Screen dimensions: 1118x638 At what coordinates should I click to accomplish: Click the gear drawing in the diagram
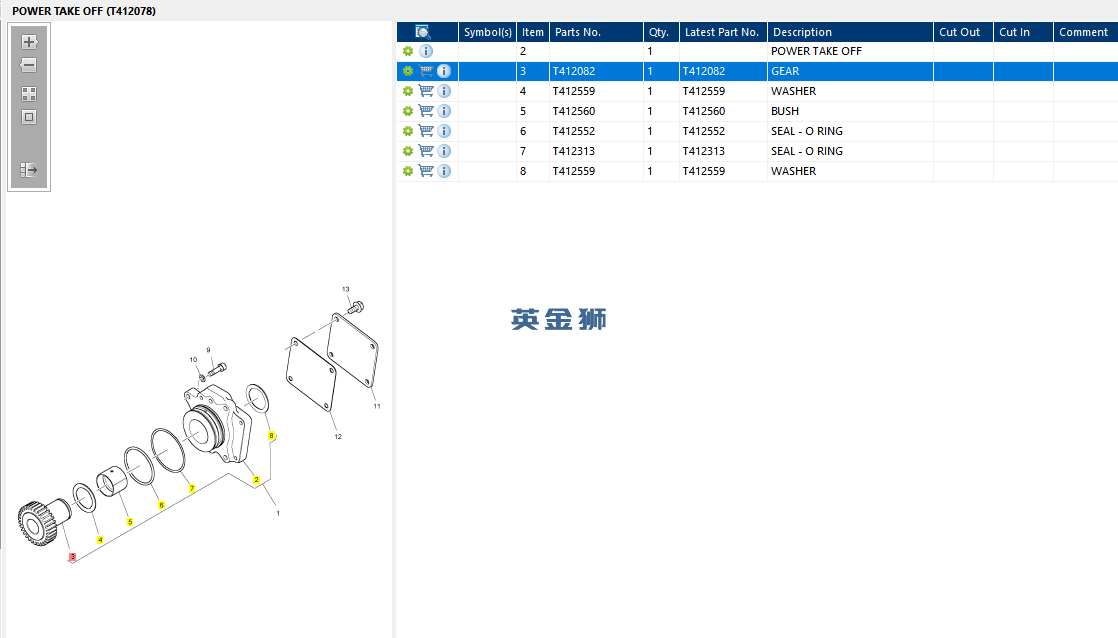43,522
